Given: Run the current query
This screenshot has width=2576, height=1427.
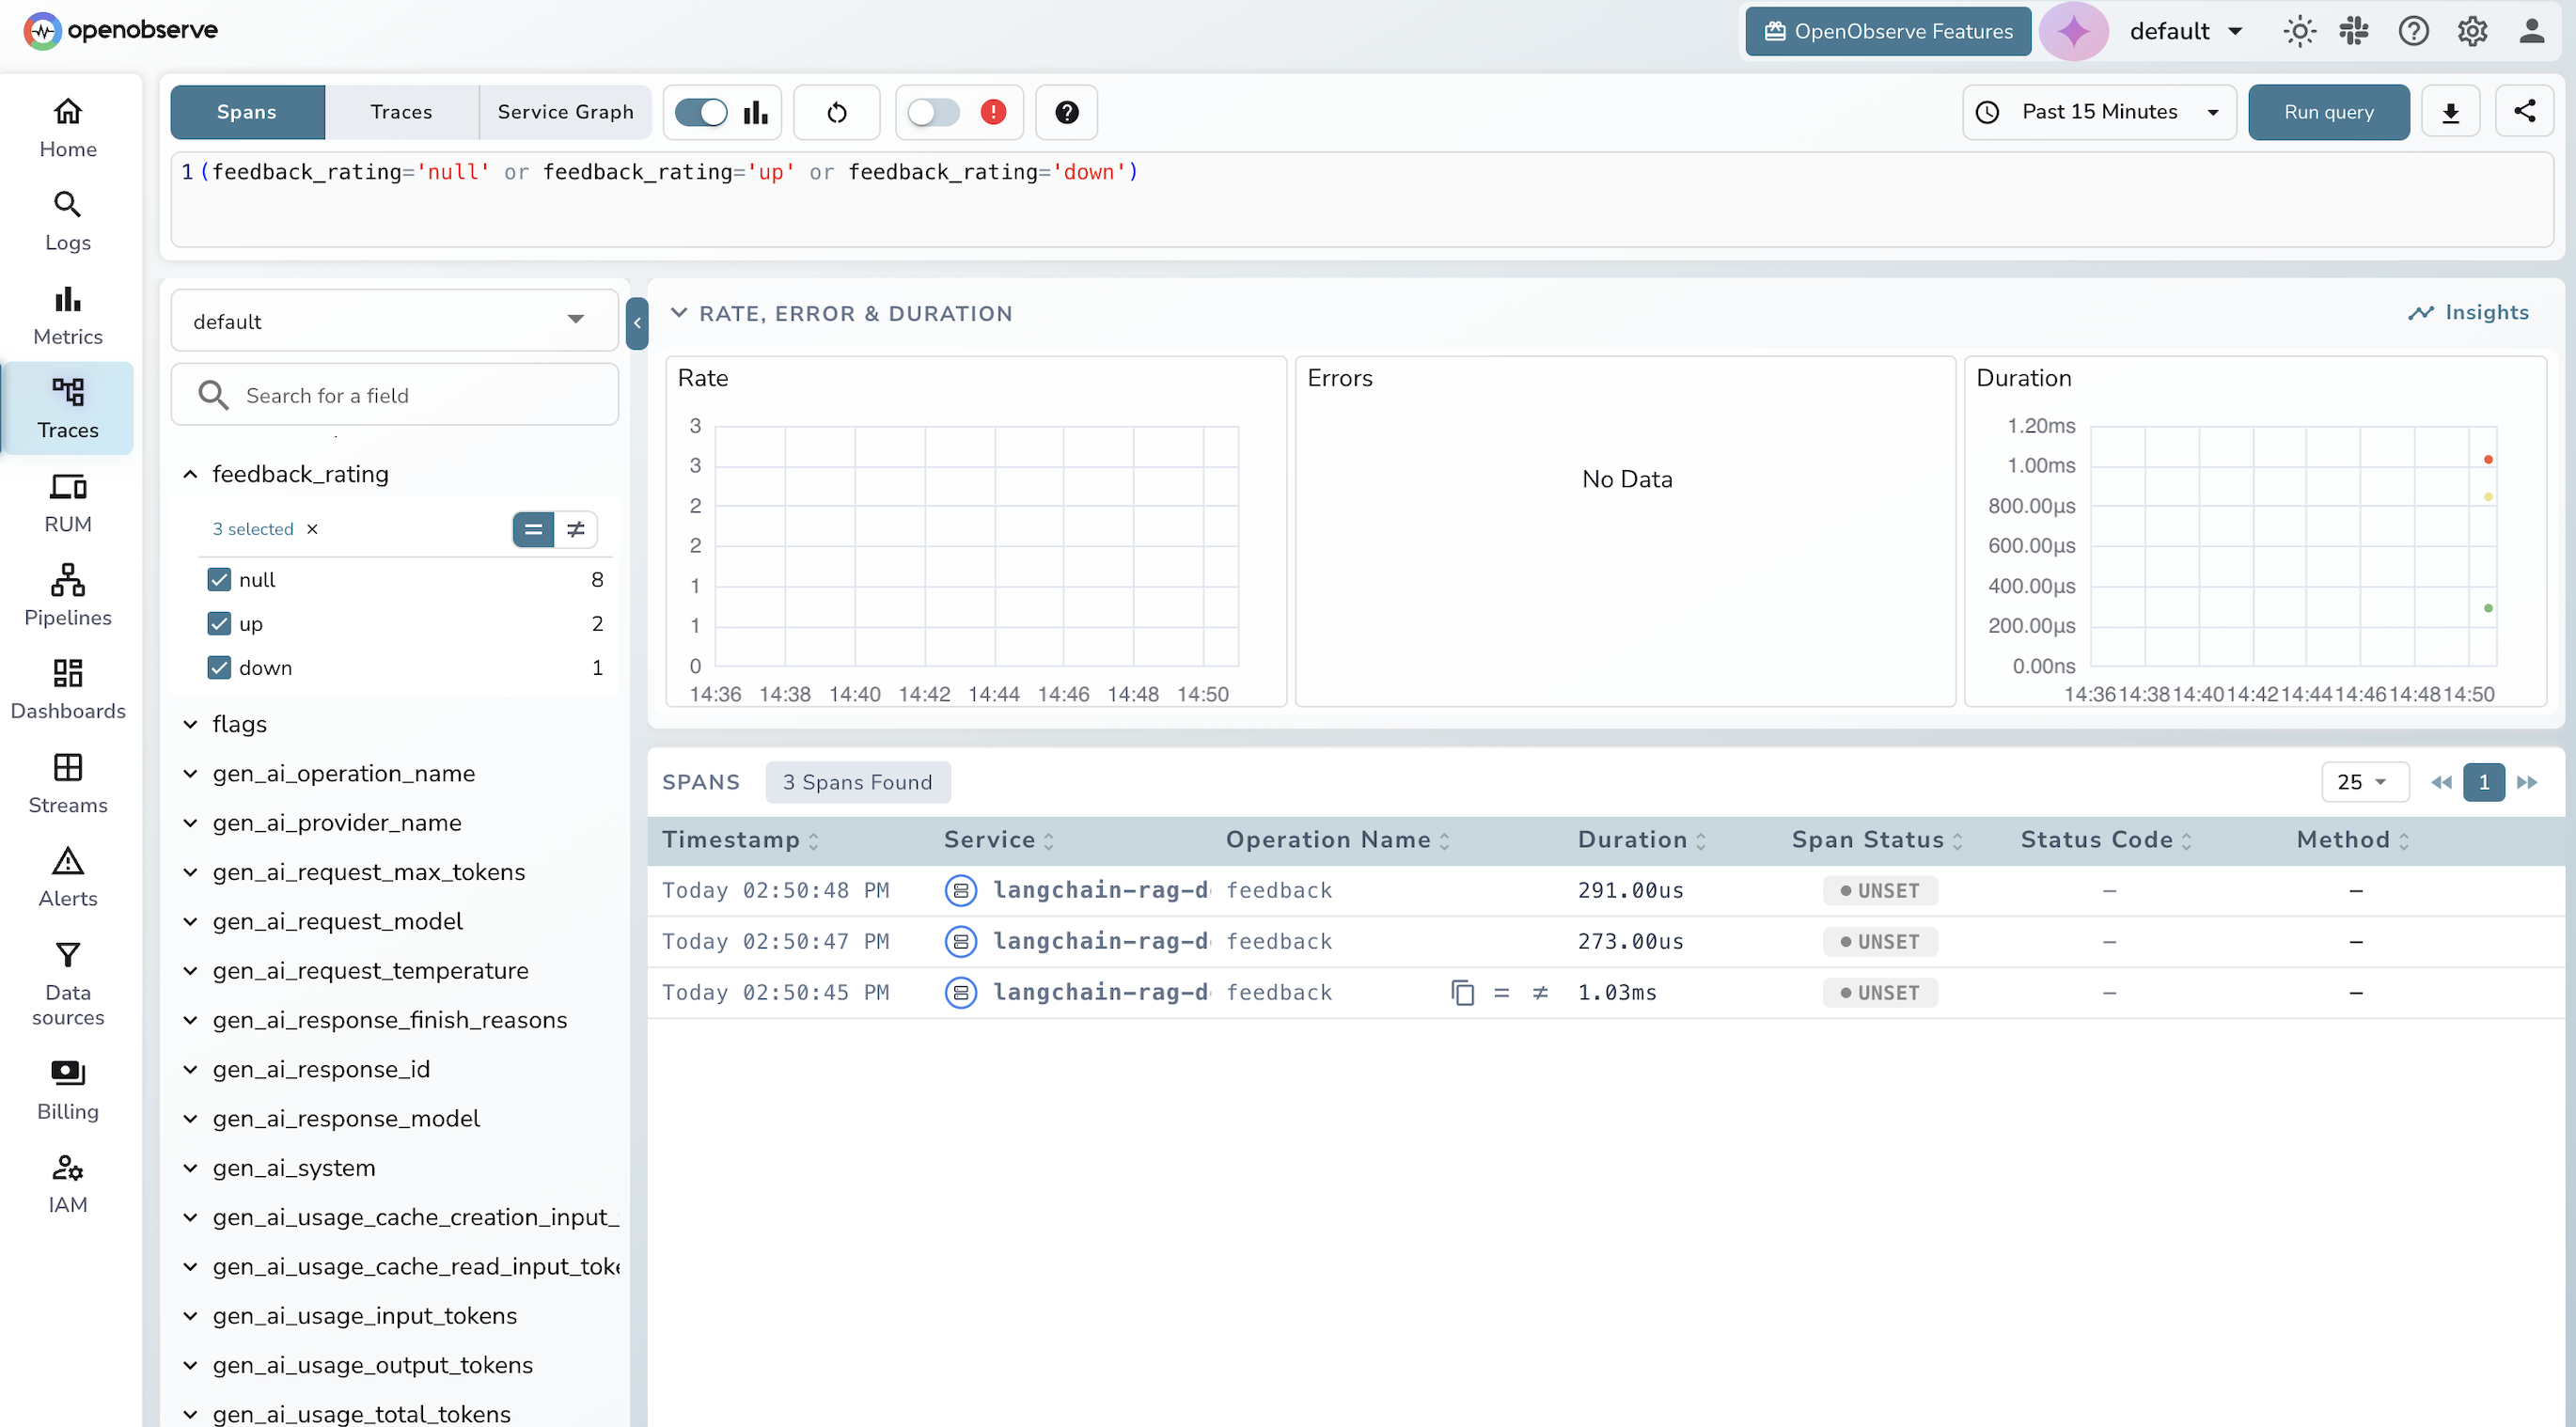Looking at the screenshot, I should 2328,112.
